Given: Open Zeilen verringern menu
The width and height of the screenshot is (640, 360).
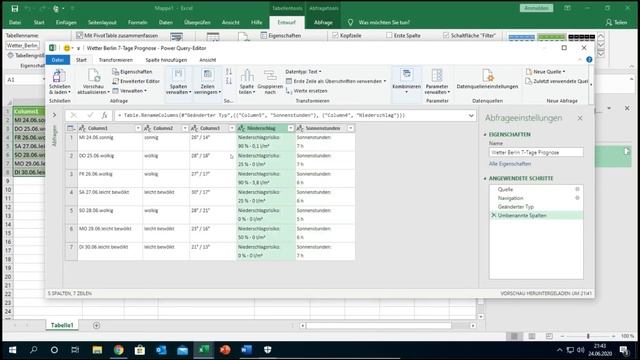Looking at the screenshot, I should (207, 82).
